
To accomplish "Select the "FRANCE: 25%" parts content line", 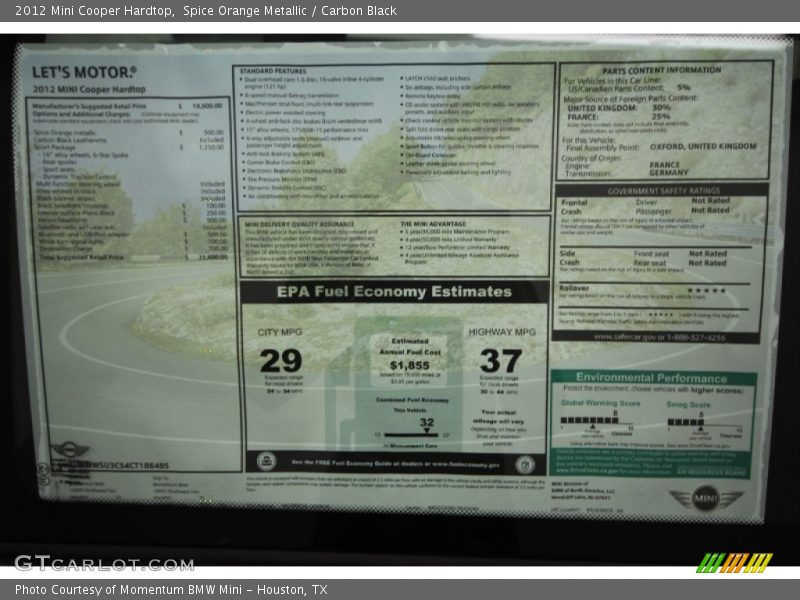I will click(x=619, y=116).
